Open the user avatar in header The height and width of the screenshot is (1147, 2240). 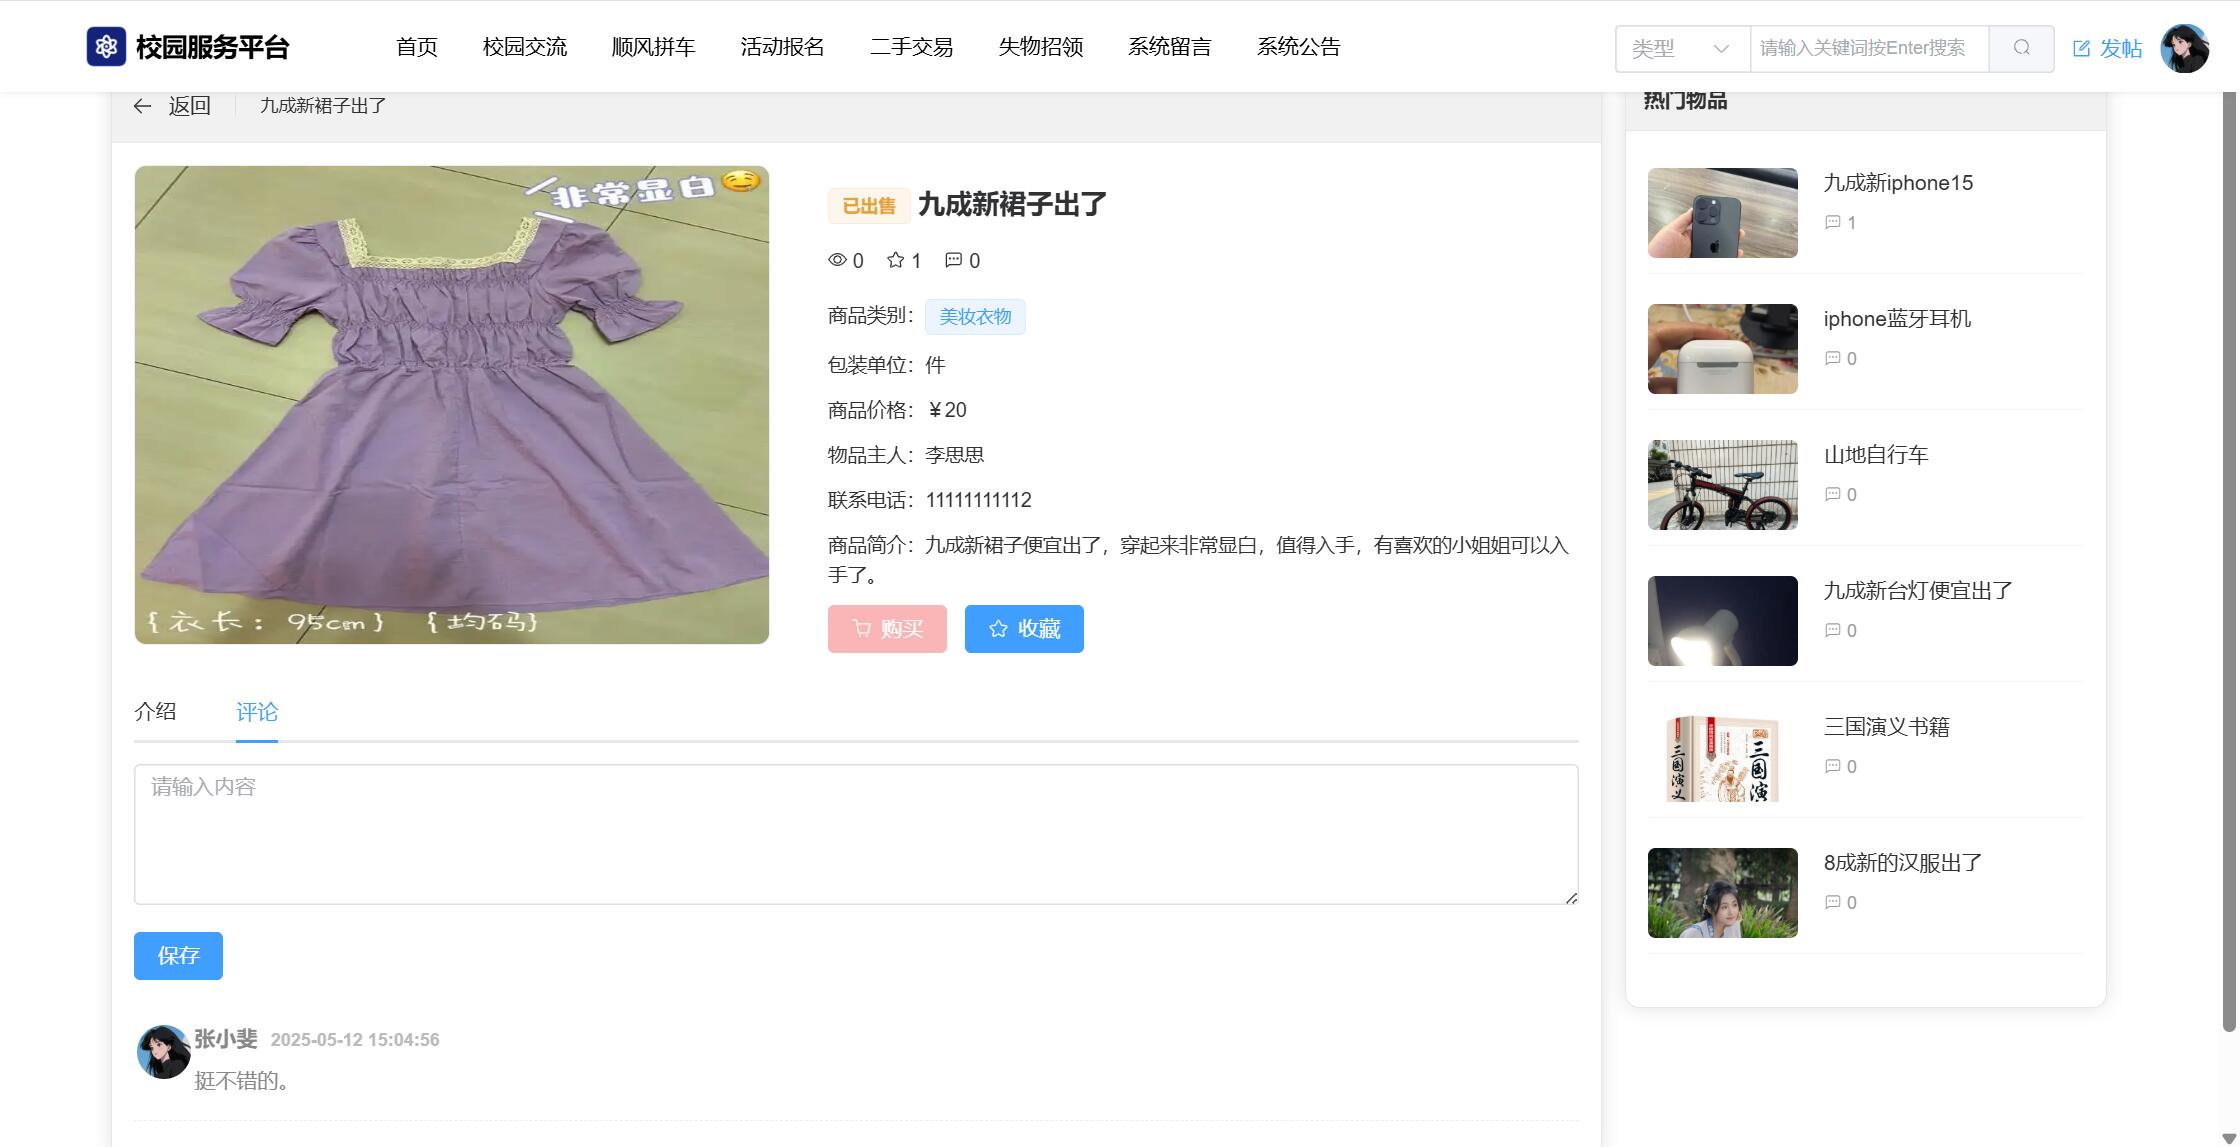coord(2184,48)
